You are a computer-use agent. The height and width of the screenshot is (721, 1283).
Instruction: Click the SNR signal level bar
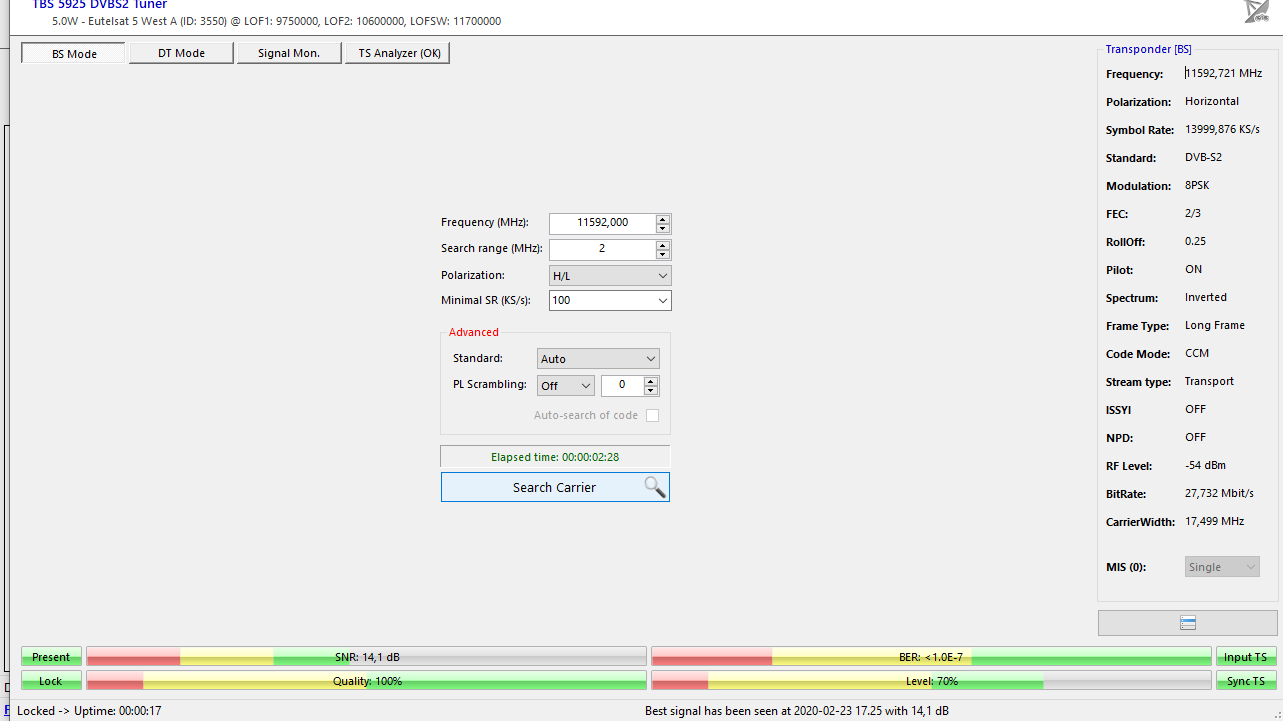(366, 657)
